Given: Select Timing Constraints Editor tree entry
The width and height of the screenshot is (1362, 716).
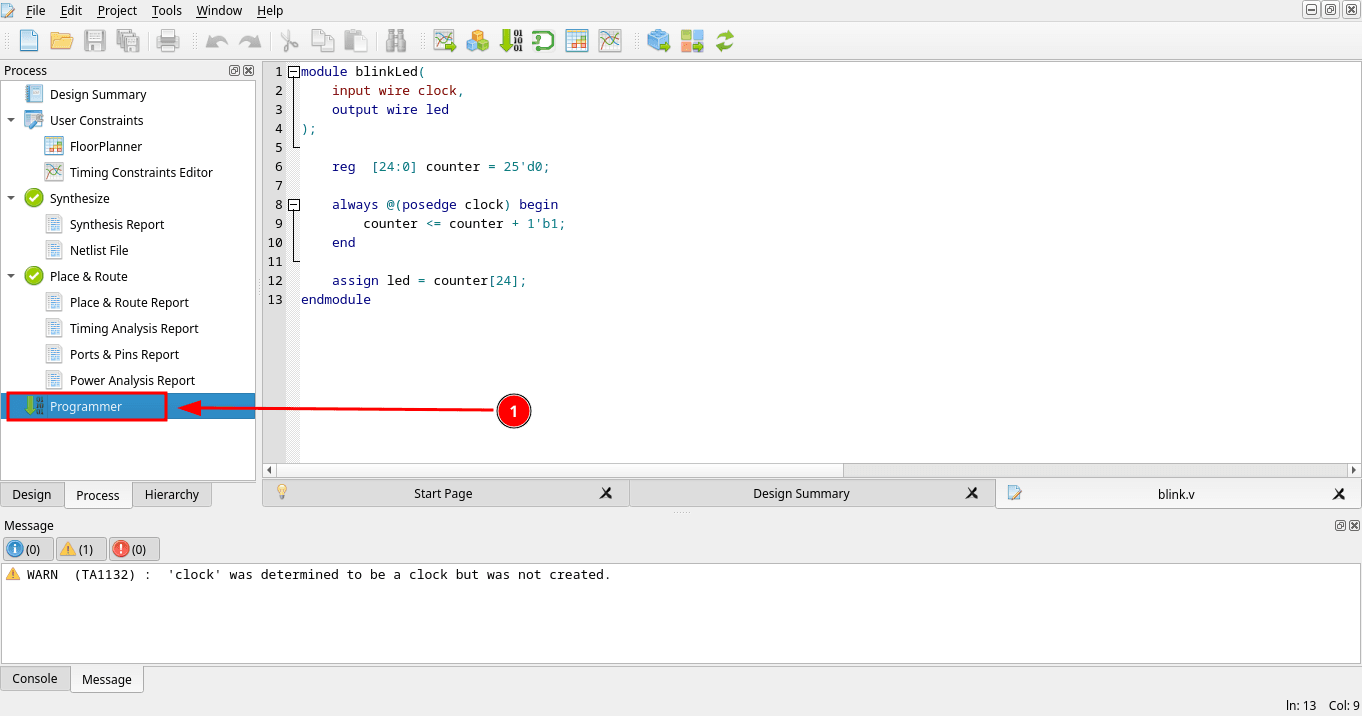Looking at the screenshot, I should (141, 172).
